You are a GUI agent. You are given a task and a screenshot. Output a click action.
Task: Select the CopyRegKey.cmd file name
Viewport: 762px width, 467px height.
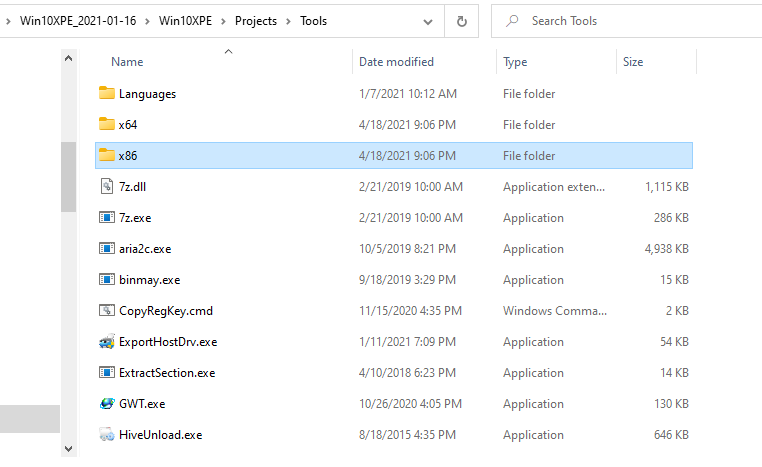[x=166, y=311]
